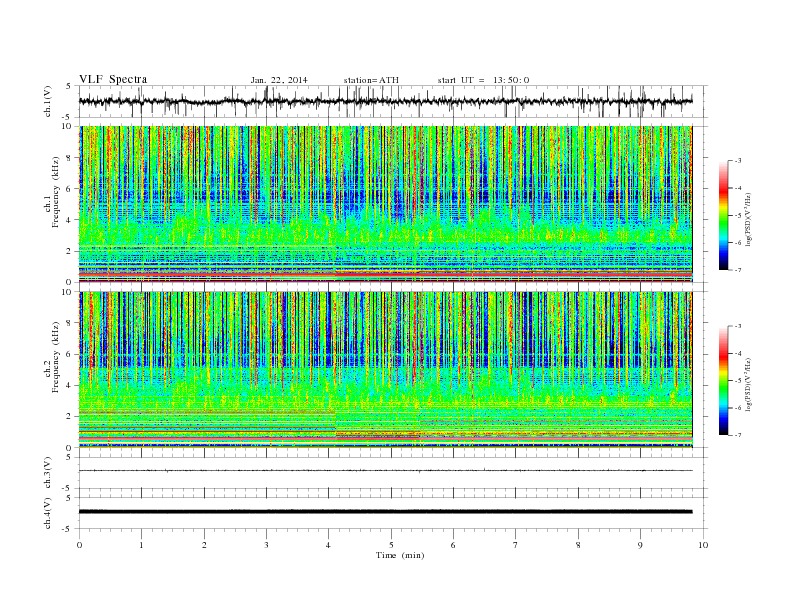The height and width of the screenshot is (612, 792).
Task: Click the "-5" tick on the lower colorbar
Action: (x=737, y=381)
